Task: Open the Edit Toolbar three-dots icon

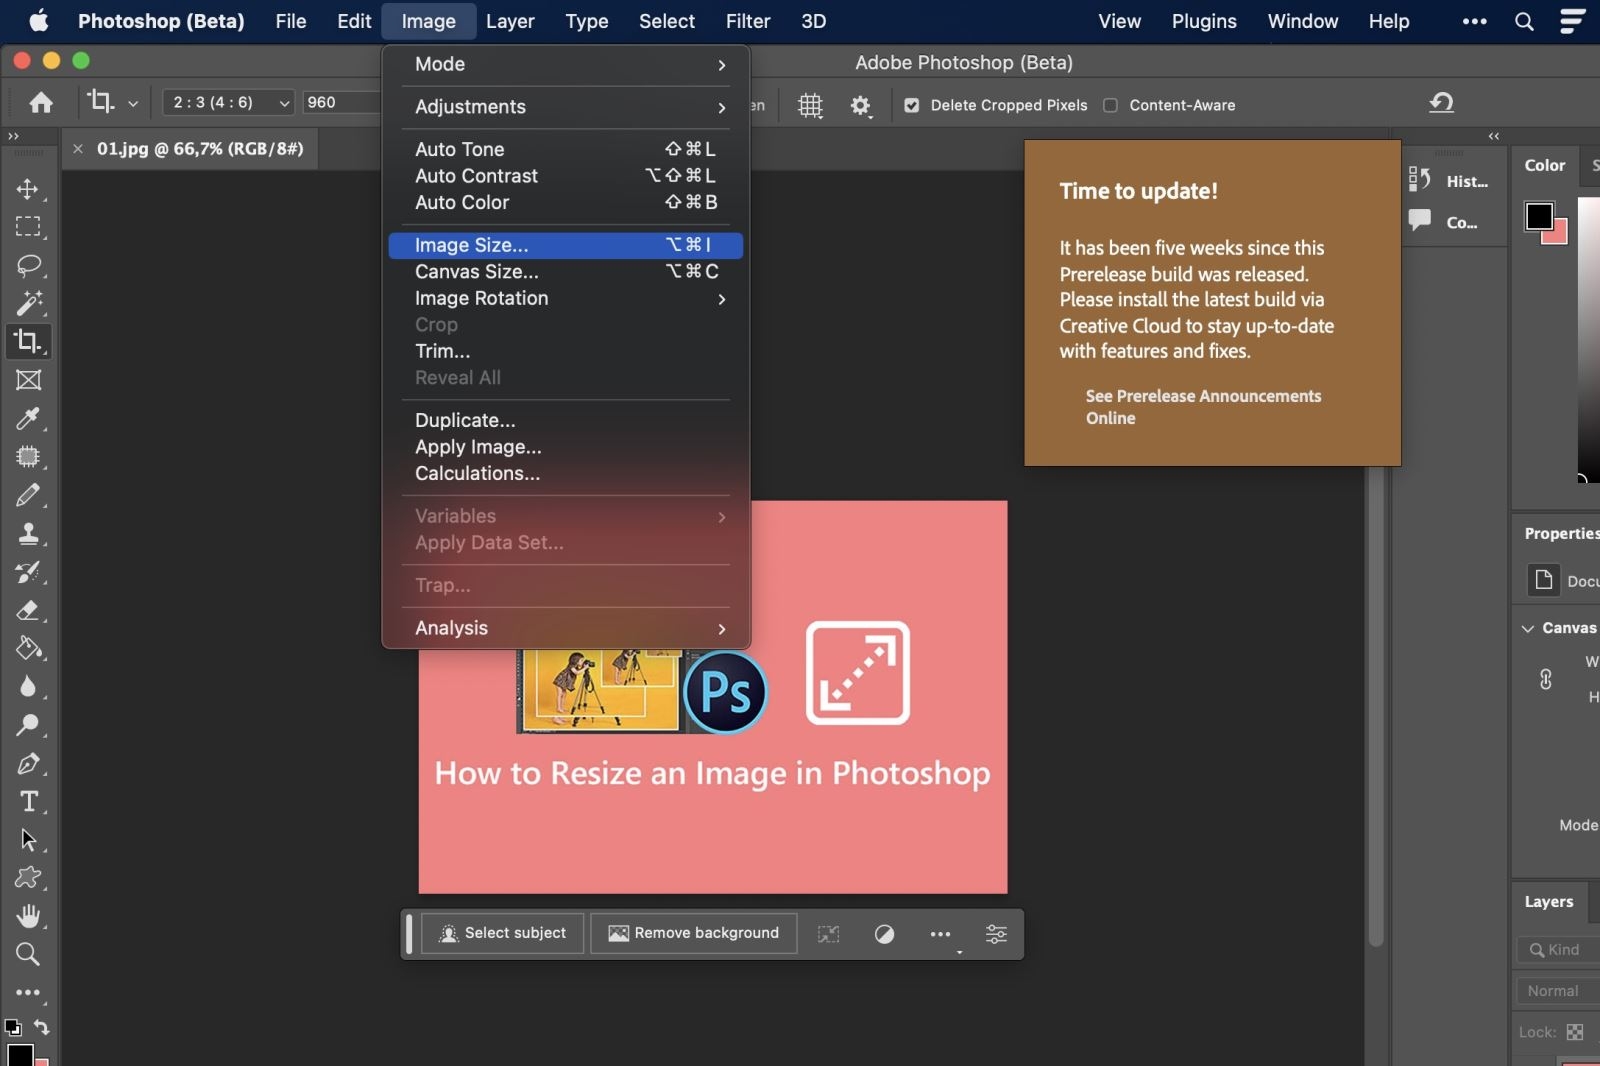Action: pos(28,993)
